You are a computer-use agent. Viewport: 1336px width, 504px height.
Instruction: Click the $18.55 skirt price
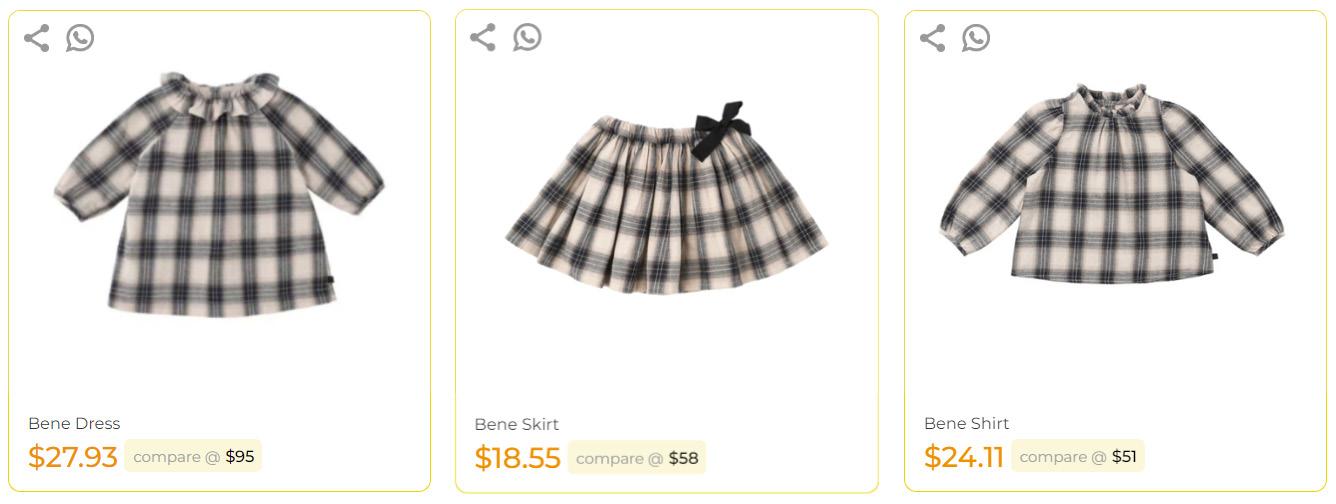point(517,458)
